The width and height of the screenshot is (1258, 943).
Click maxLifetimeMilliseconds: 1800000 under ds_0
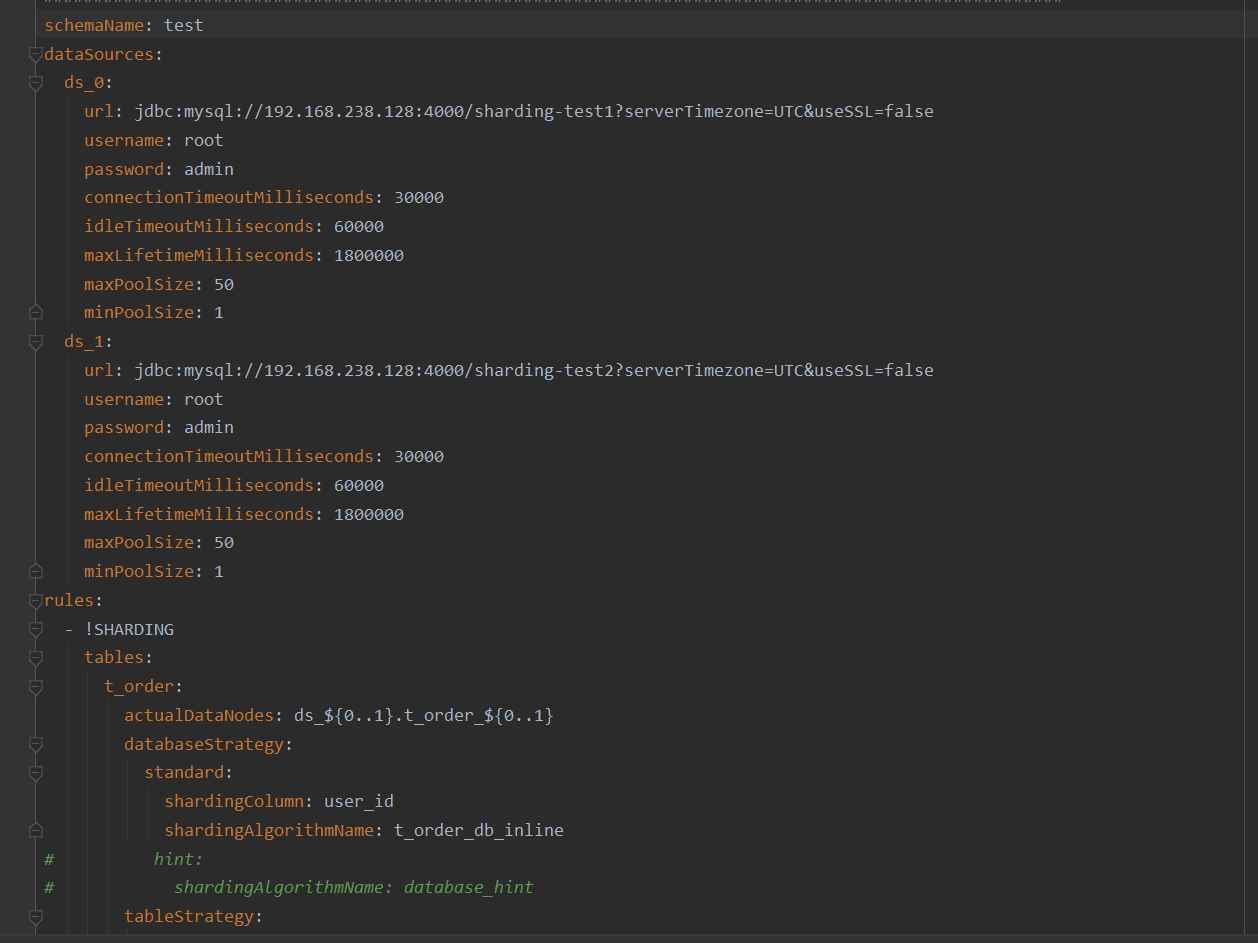pos(244,255)
